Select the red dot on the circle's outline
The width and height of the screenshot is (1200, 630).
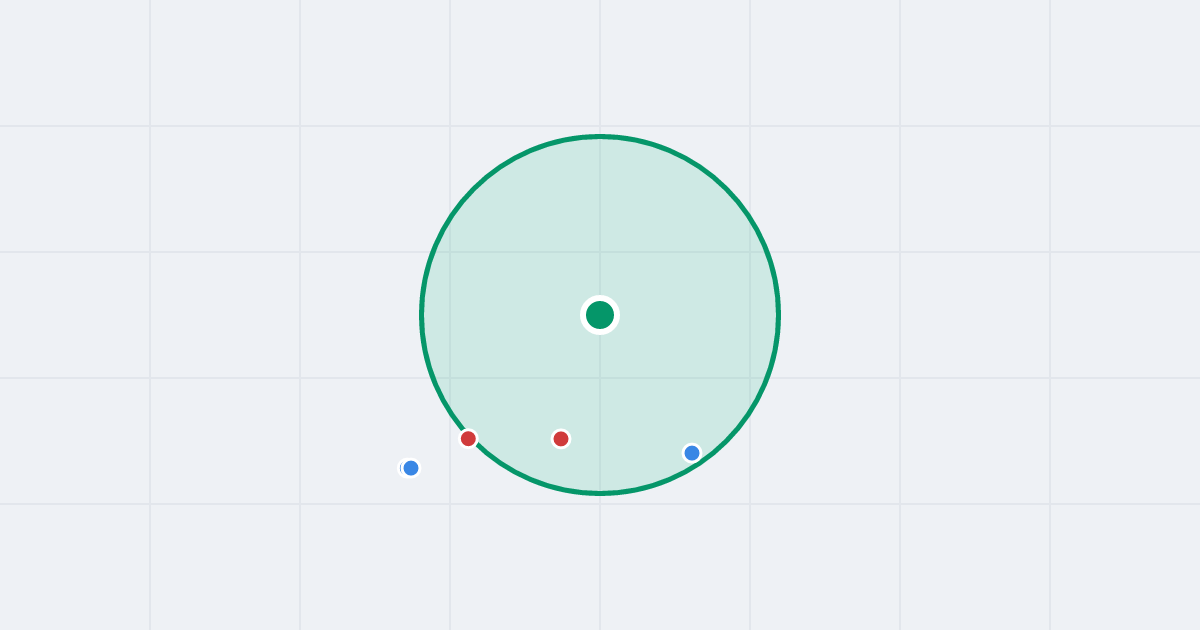coord(468,438)
